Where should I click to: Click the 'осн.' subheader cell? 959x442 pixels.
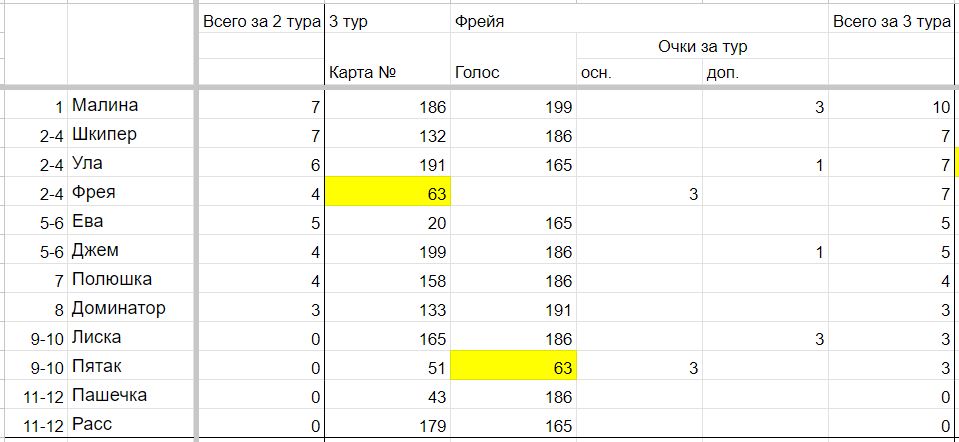click(x=639, y=72)
